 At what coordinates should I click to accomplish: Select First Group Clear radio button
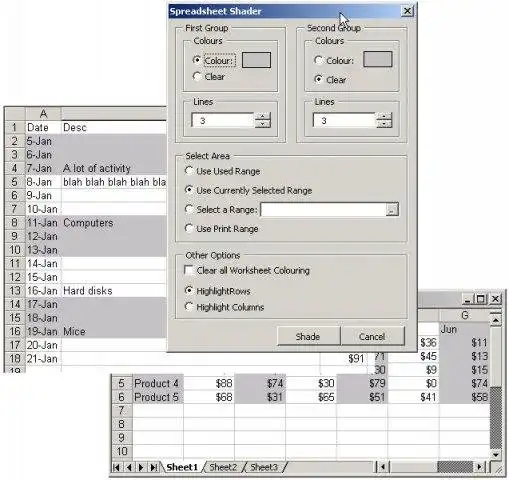coord(197,77)
